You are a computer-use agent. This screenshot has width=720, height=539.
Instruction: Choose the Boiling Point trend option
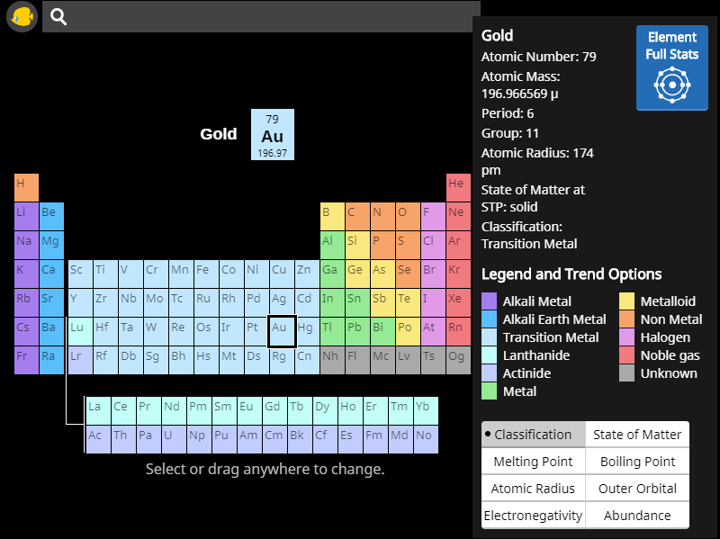coord(637,461)
